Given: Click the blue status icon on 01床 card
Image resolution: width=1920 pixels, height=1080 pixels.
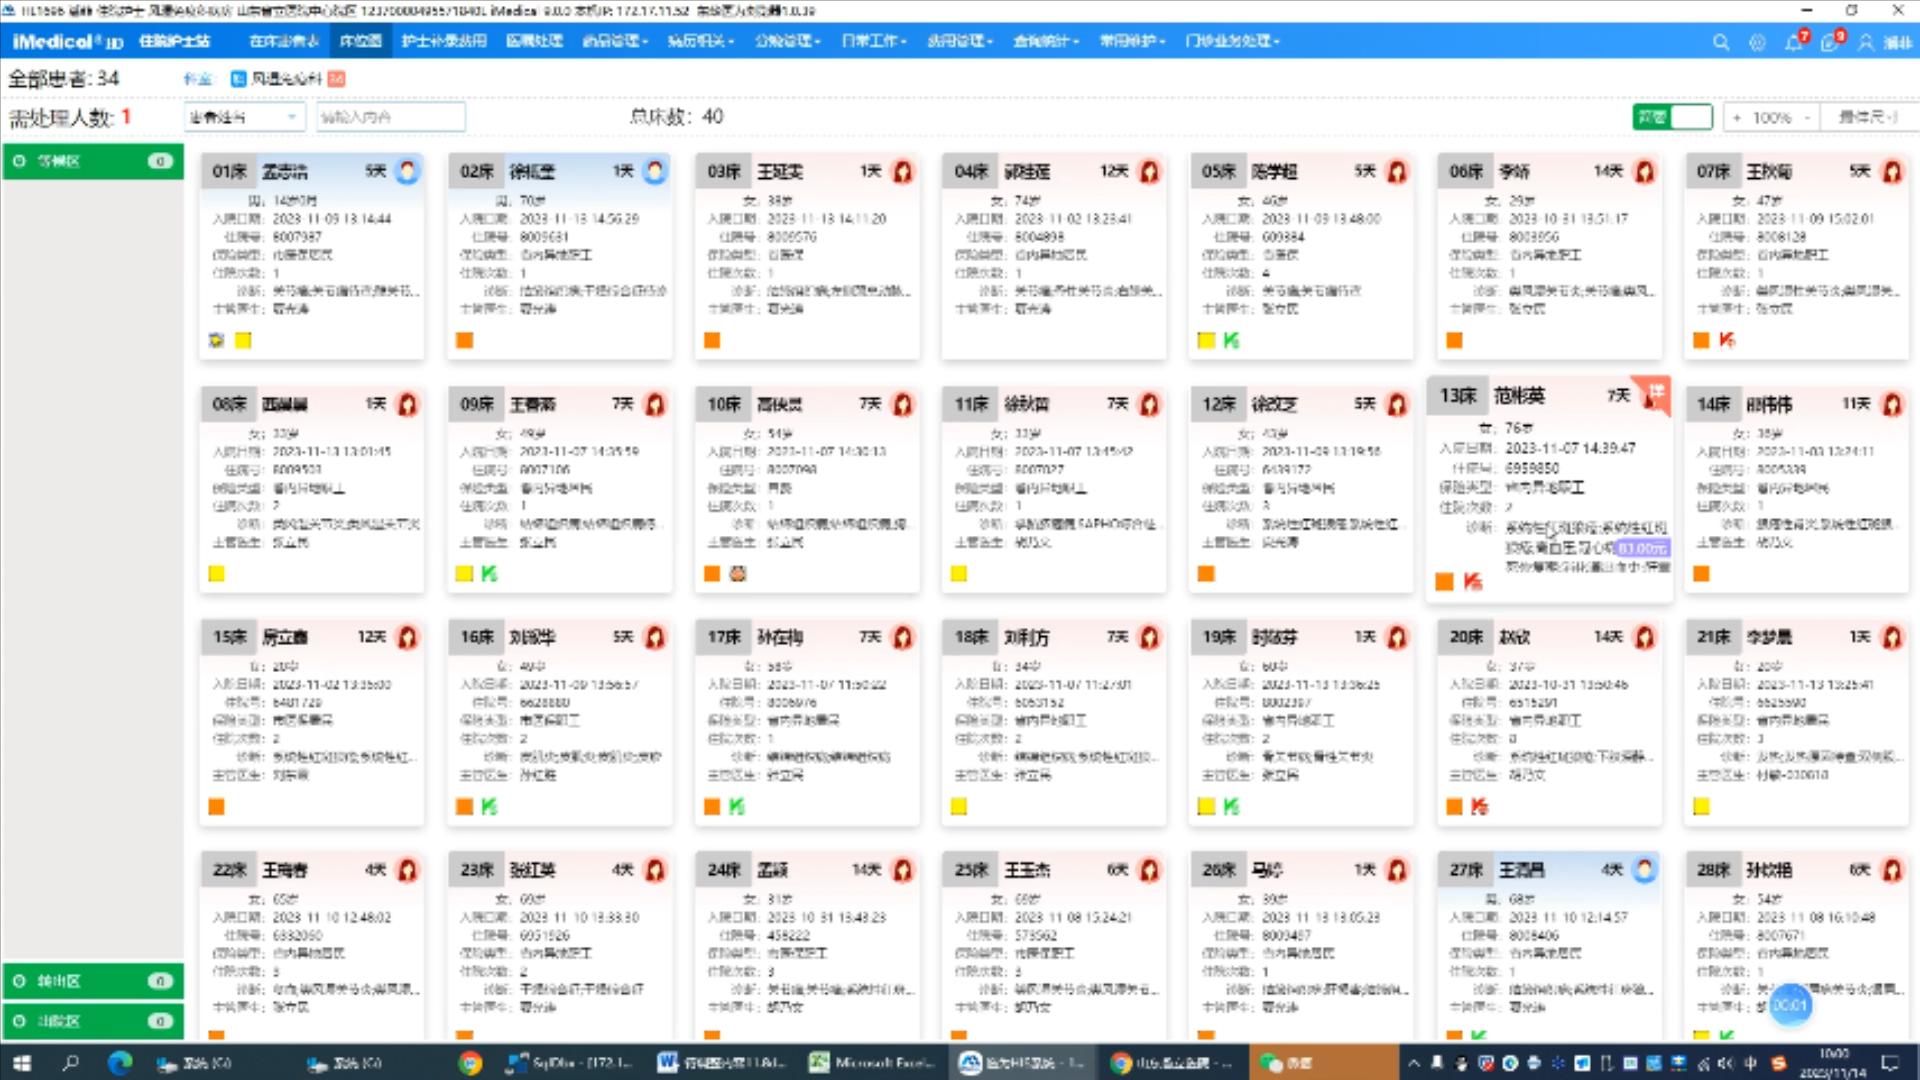Looking at the screenshot, I should tap(407, 171).
